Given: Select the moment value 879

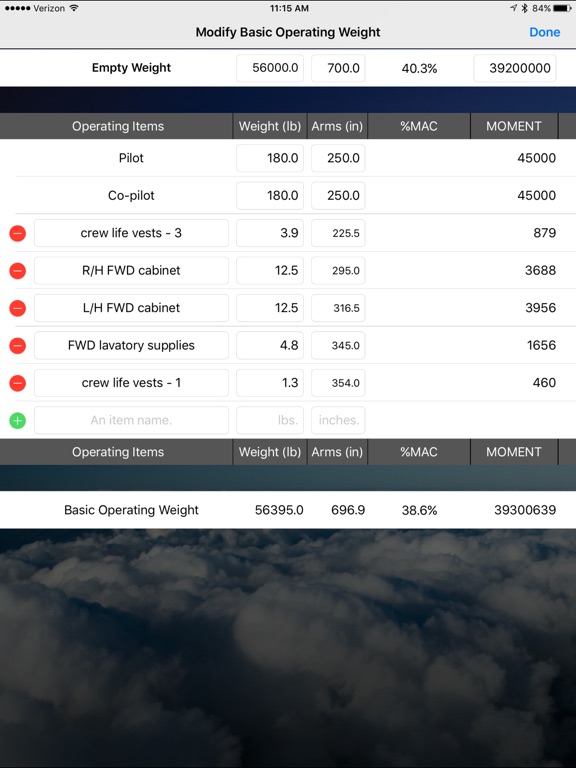Looking at the screenshot, I should click(545, 233).
